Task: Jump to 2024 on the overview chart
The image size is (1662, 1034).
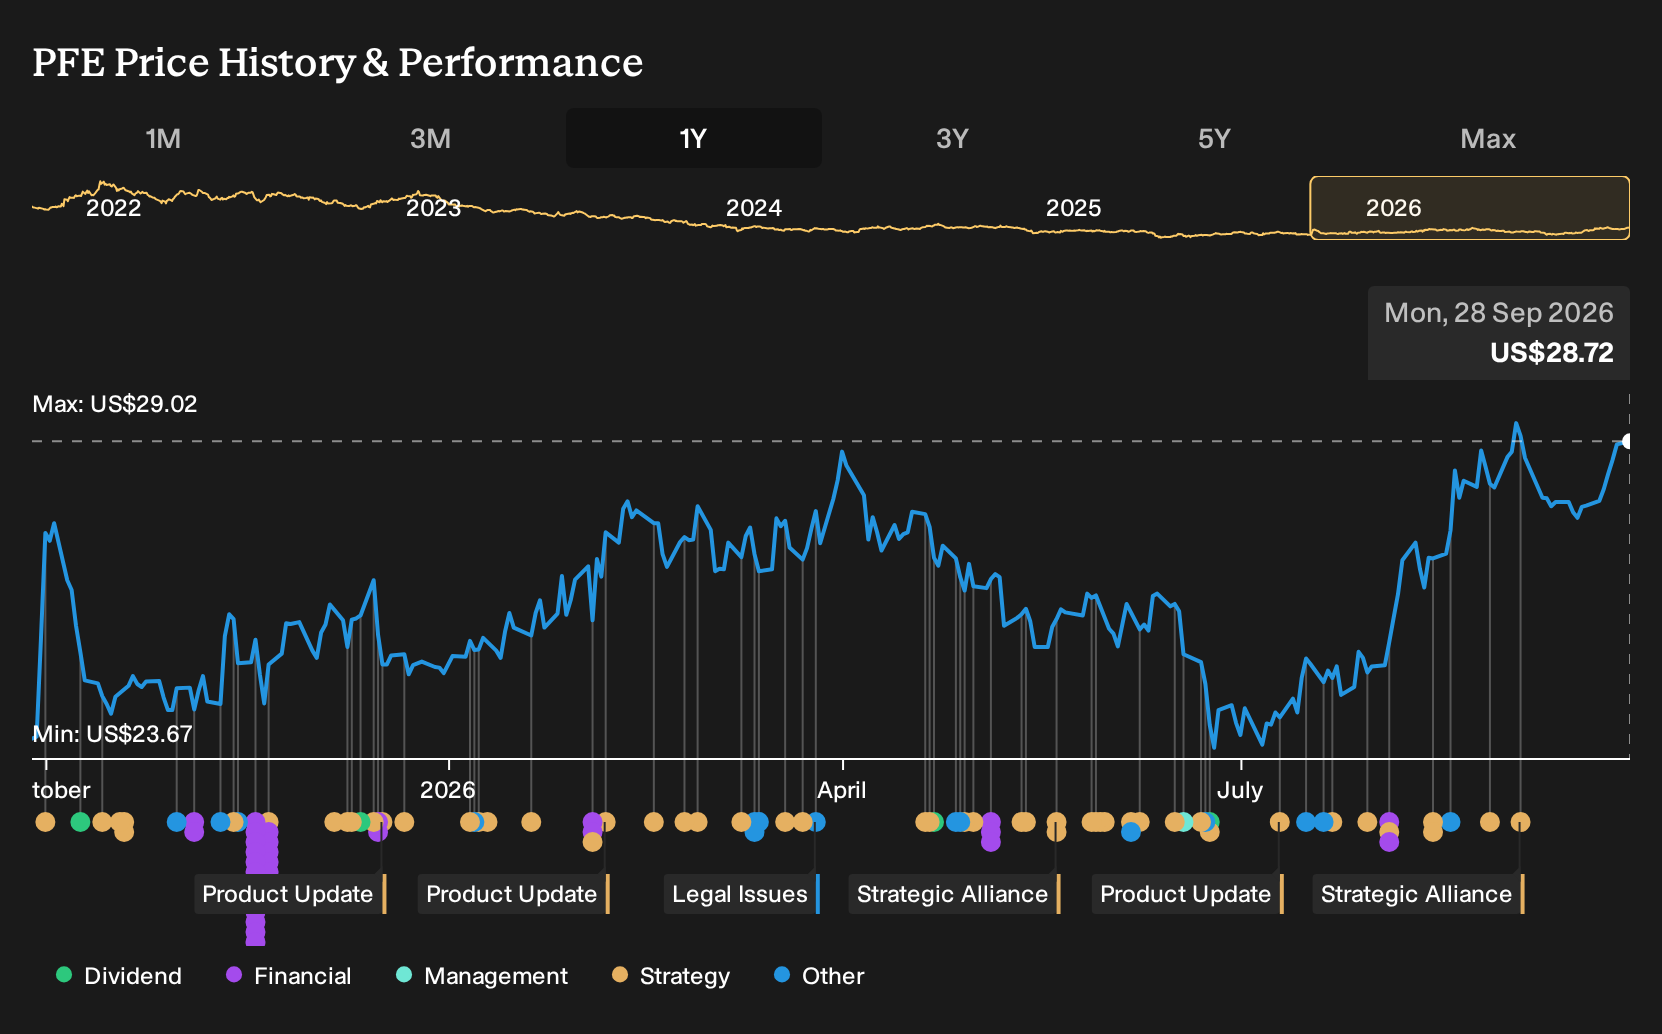Action: pyautogui.click(x=753, y=208)
